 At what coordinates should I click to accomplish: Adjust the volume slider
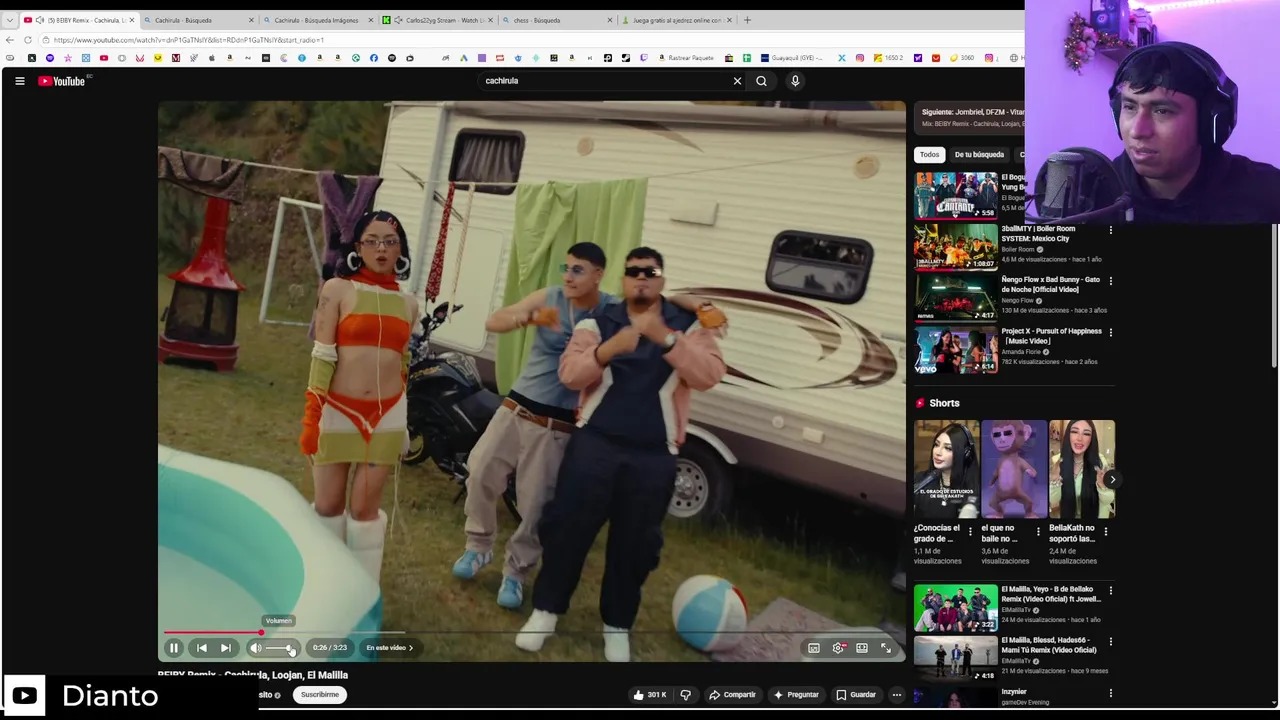pos(281,648)
